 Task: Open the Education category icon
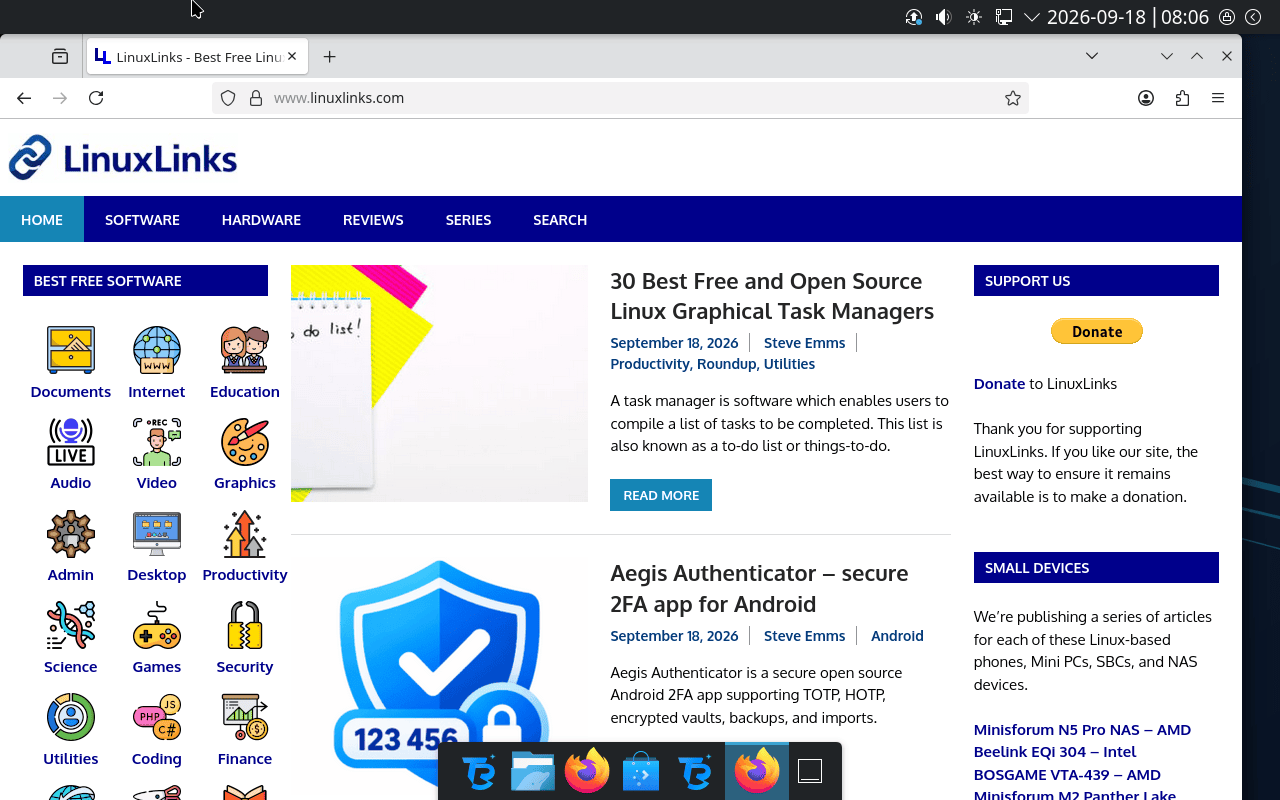point(245,350)
